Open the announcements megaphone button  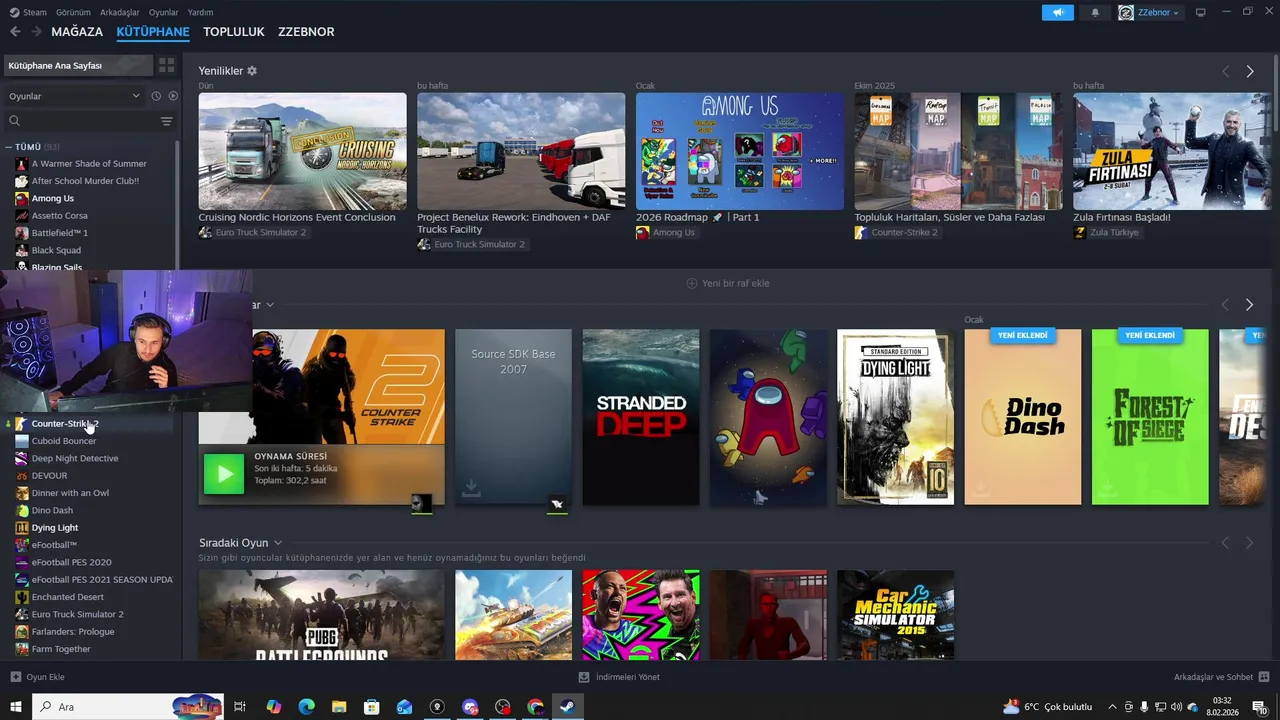(x=1057, y=12)
